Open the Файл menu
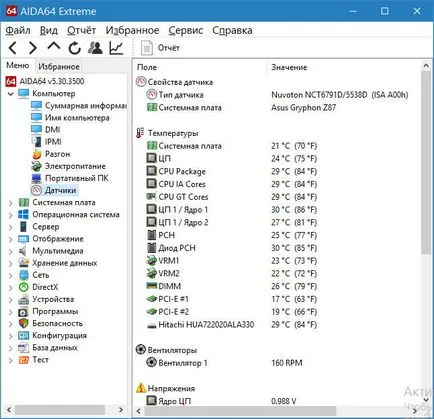 point(18,30)
